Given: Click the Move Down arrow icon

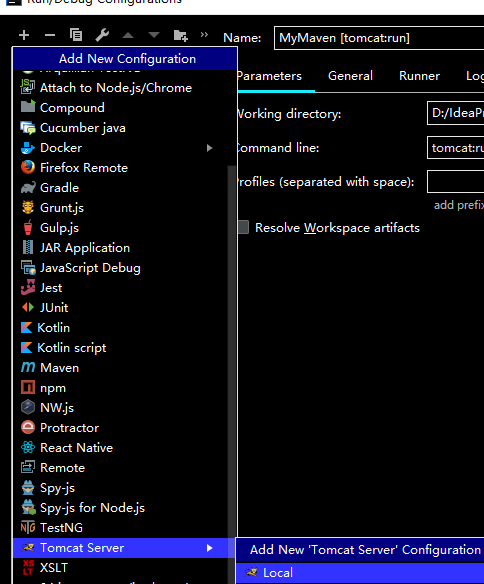Looking at the screenshot, I should [x=154, y=35].
